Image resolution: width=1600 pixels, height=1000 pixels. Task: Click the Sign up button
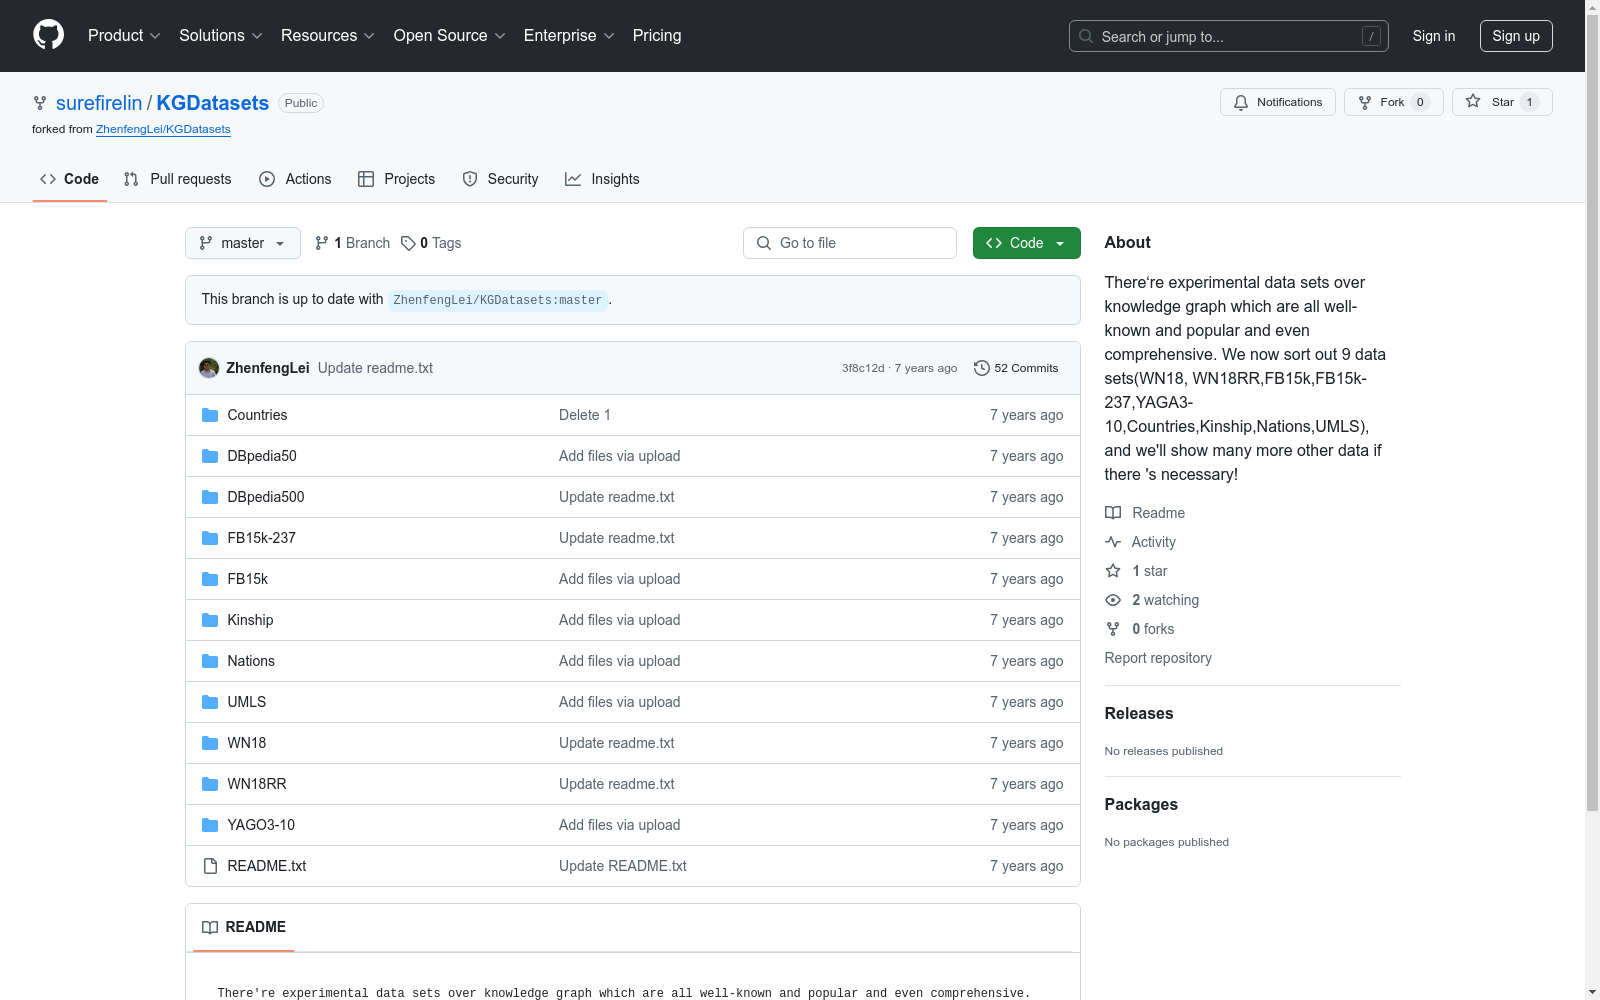1516,36
